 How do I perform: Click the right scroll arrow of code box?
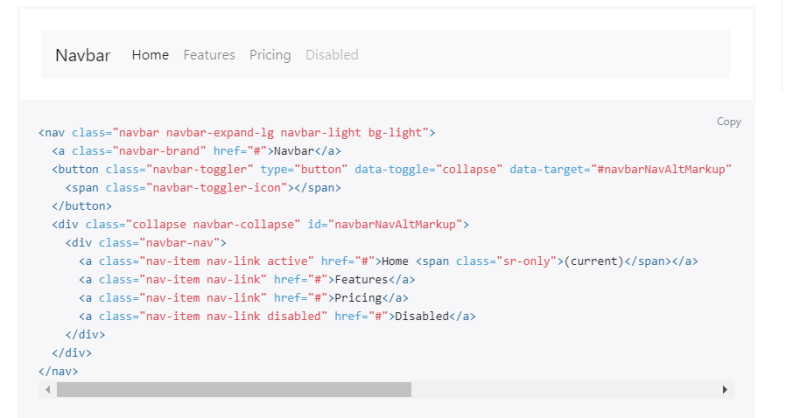tap(725, 389)
